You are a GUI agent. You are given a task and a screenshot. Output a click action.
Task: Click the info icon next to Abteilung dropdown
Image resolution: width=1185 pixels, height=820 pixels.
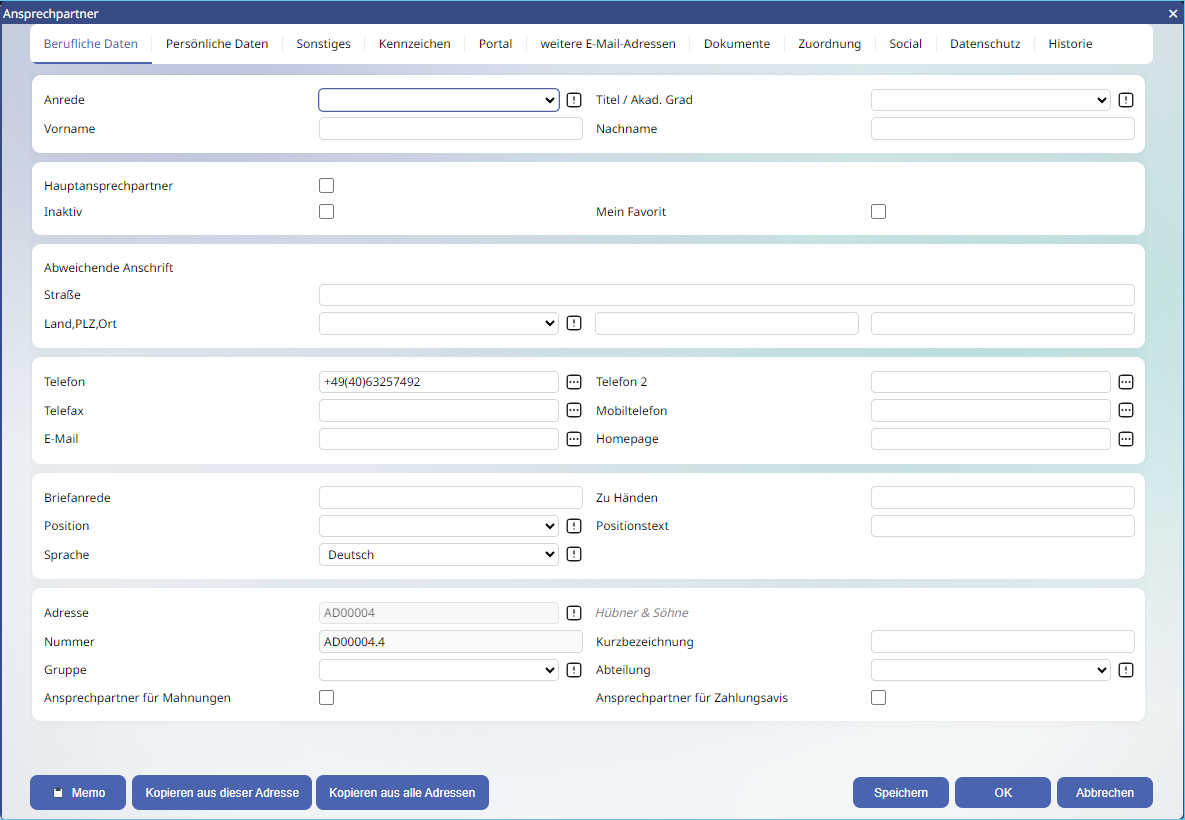(x=1126, y=670)
